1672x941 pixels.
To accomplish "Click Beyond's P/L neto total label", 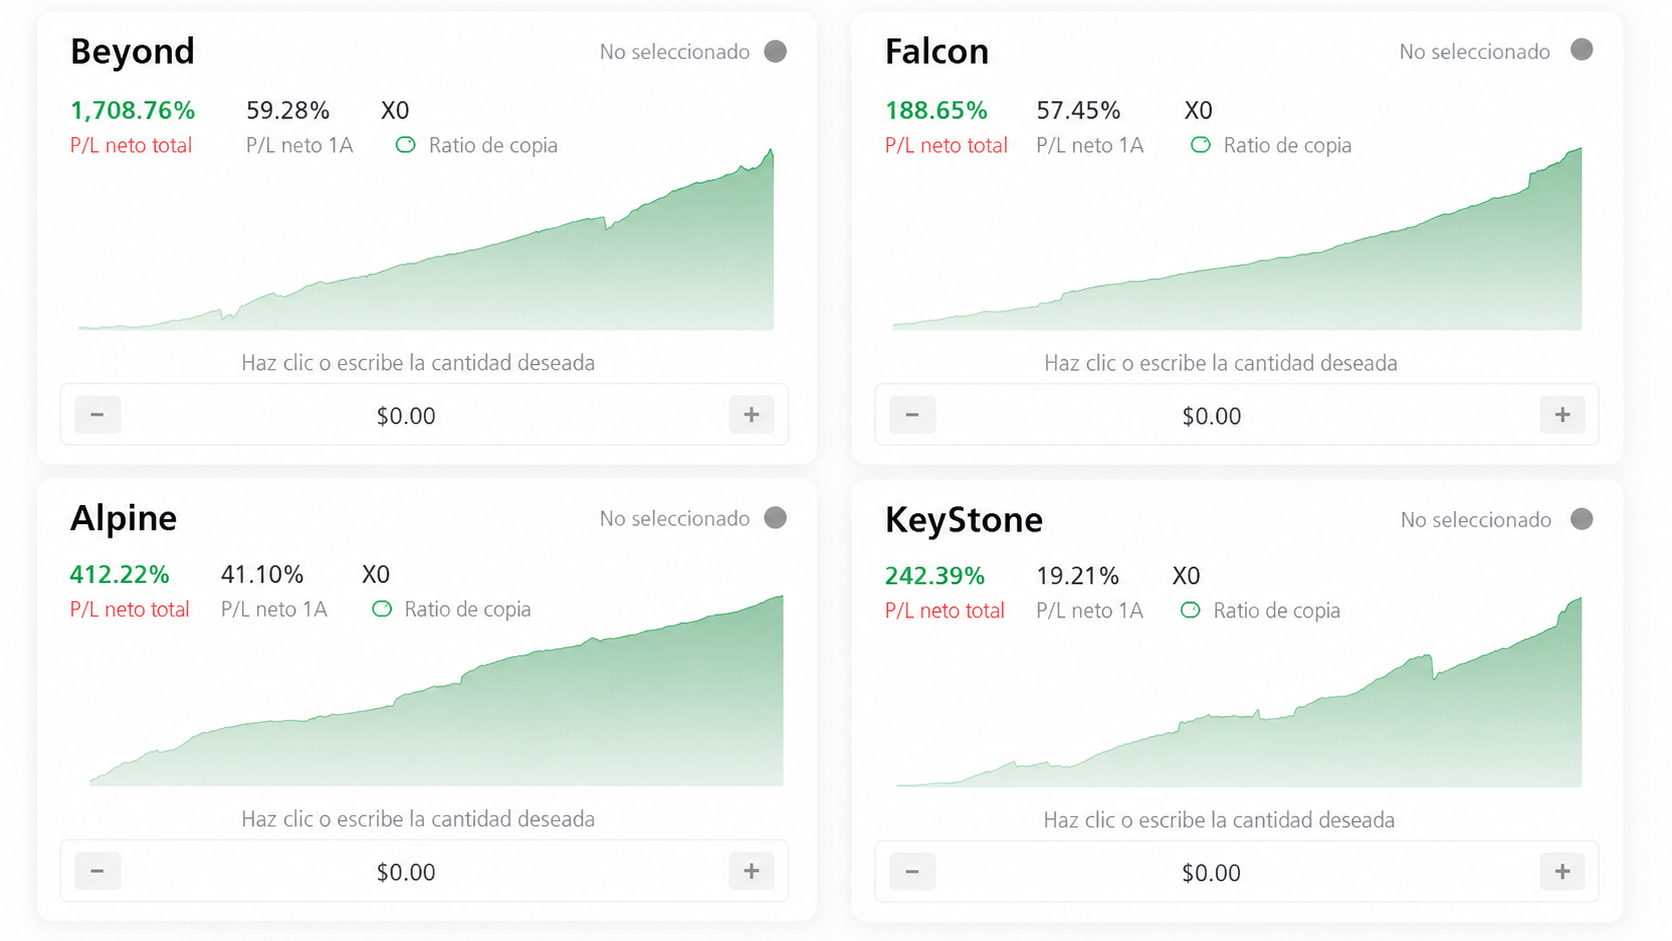I will (131, 145).
